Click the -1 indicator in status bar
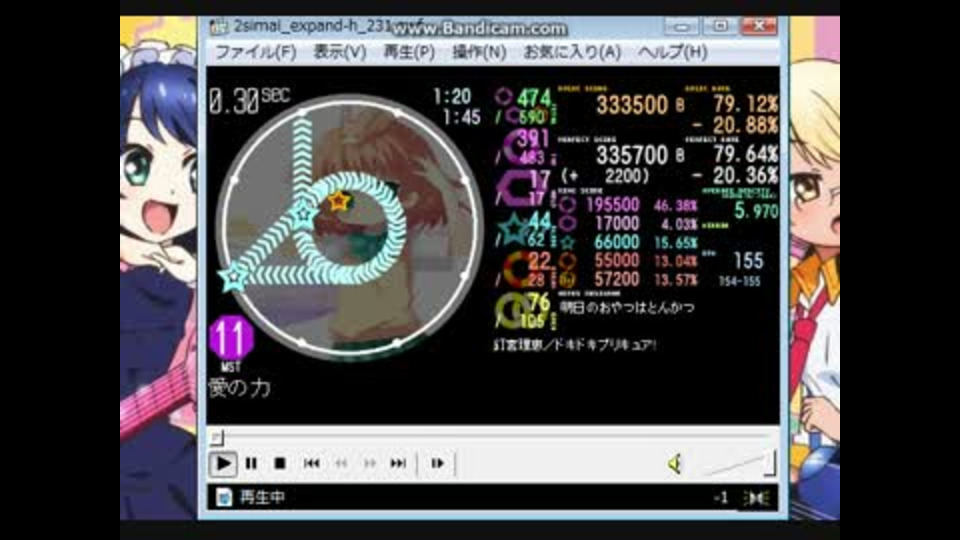960x540 pixels. pyautogui.click(x=721, y=498)
